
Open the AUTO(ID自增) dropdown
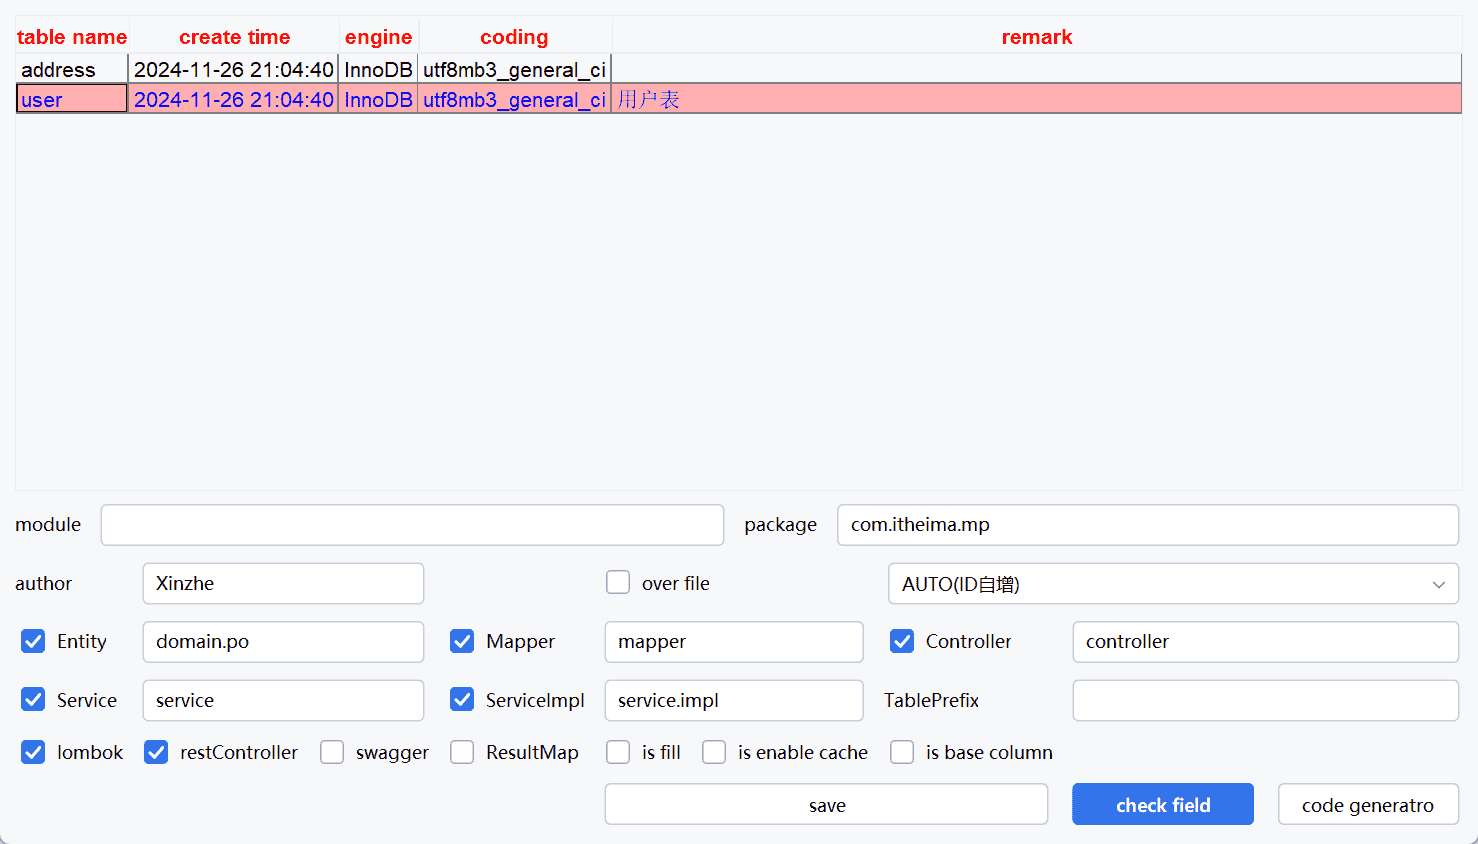[x=1172, y=584]
